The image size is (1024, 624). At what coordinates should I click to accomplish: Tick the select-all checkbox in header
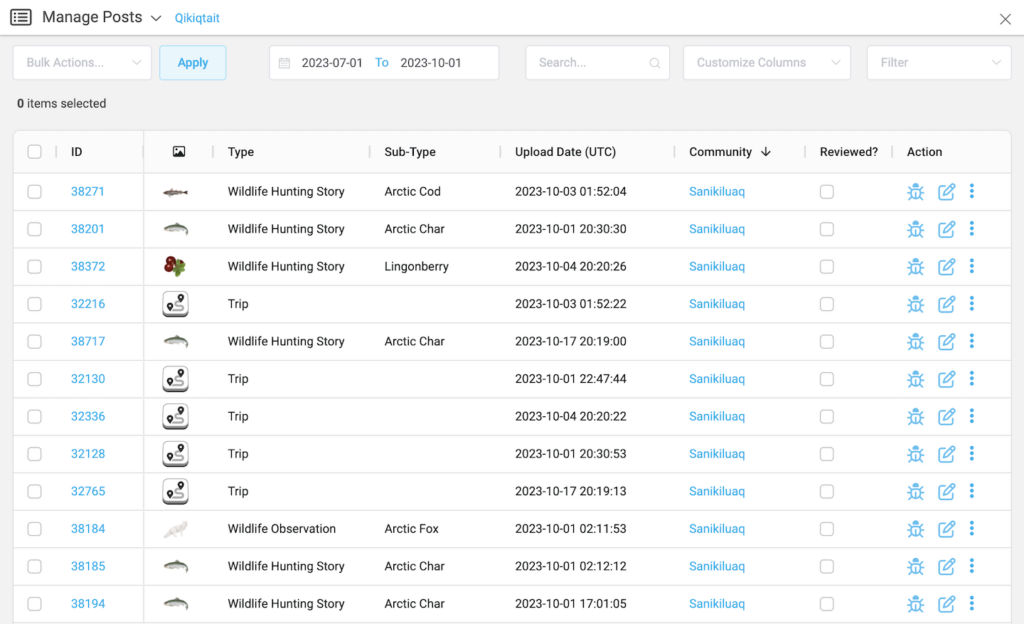[x=35, y=152]
